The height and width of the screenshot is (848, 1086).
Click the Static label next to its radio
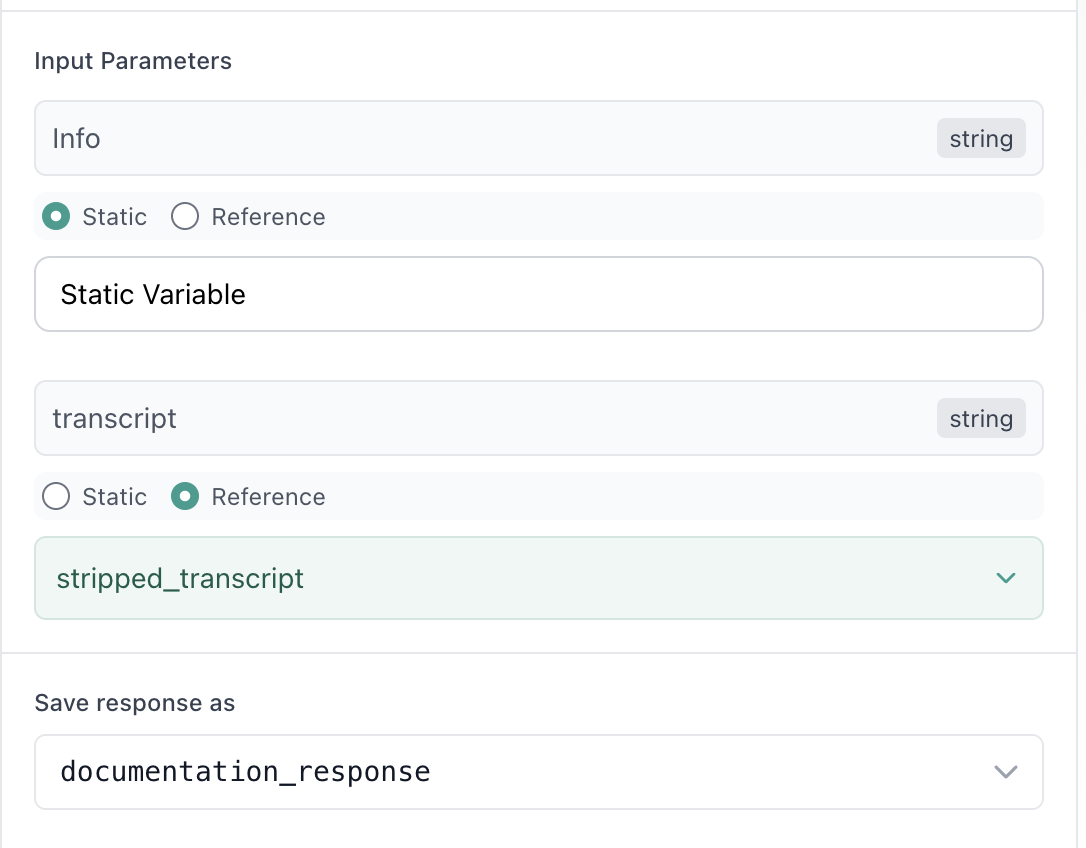click(x=117, y=216)
